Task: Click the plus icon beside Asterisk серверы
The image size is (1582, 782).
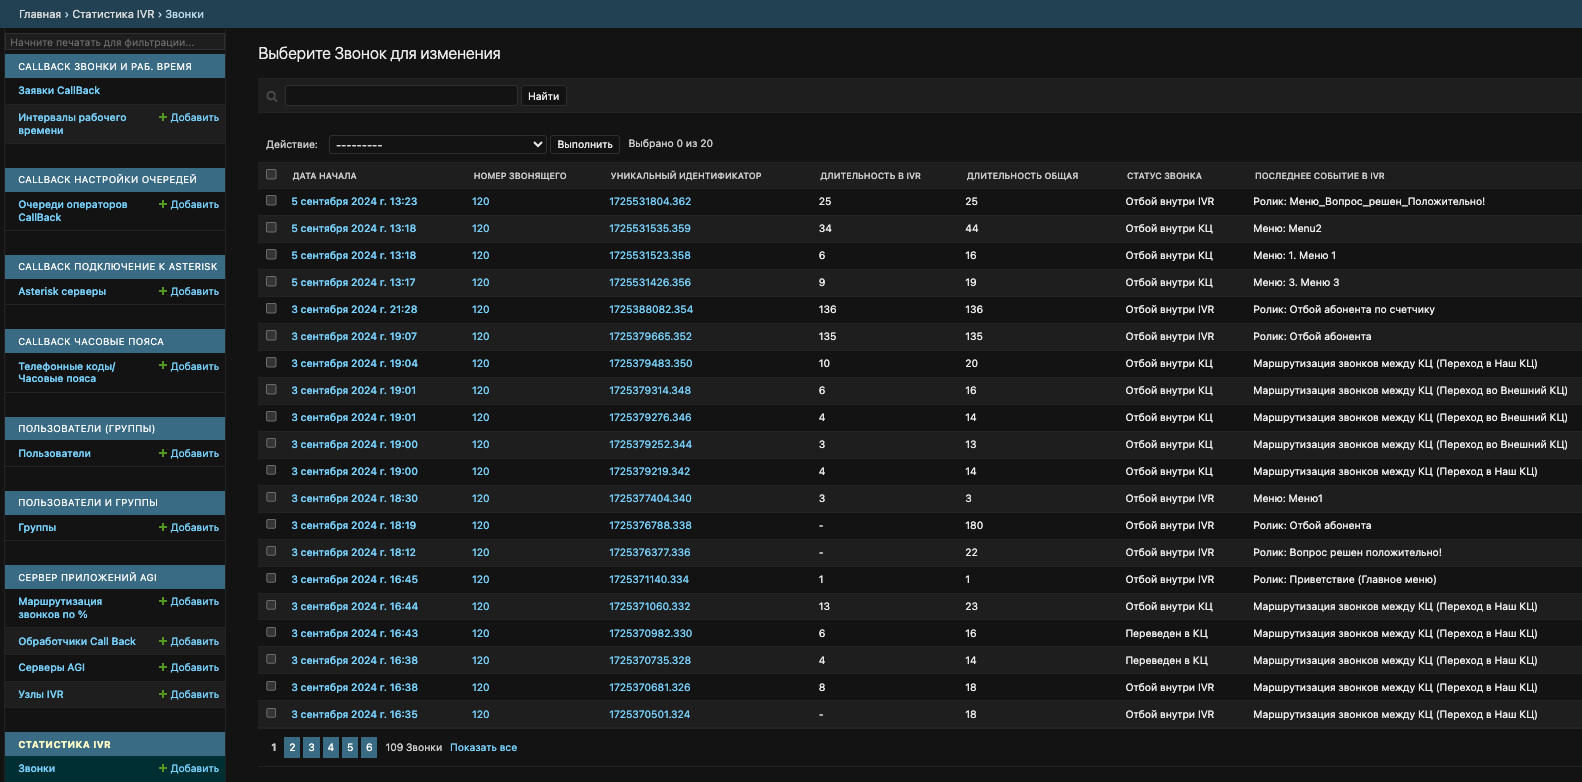Action: click(163, 291)
